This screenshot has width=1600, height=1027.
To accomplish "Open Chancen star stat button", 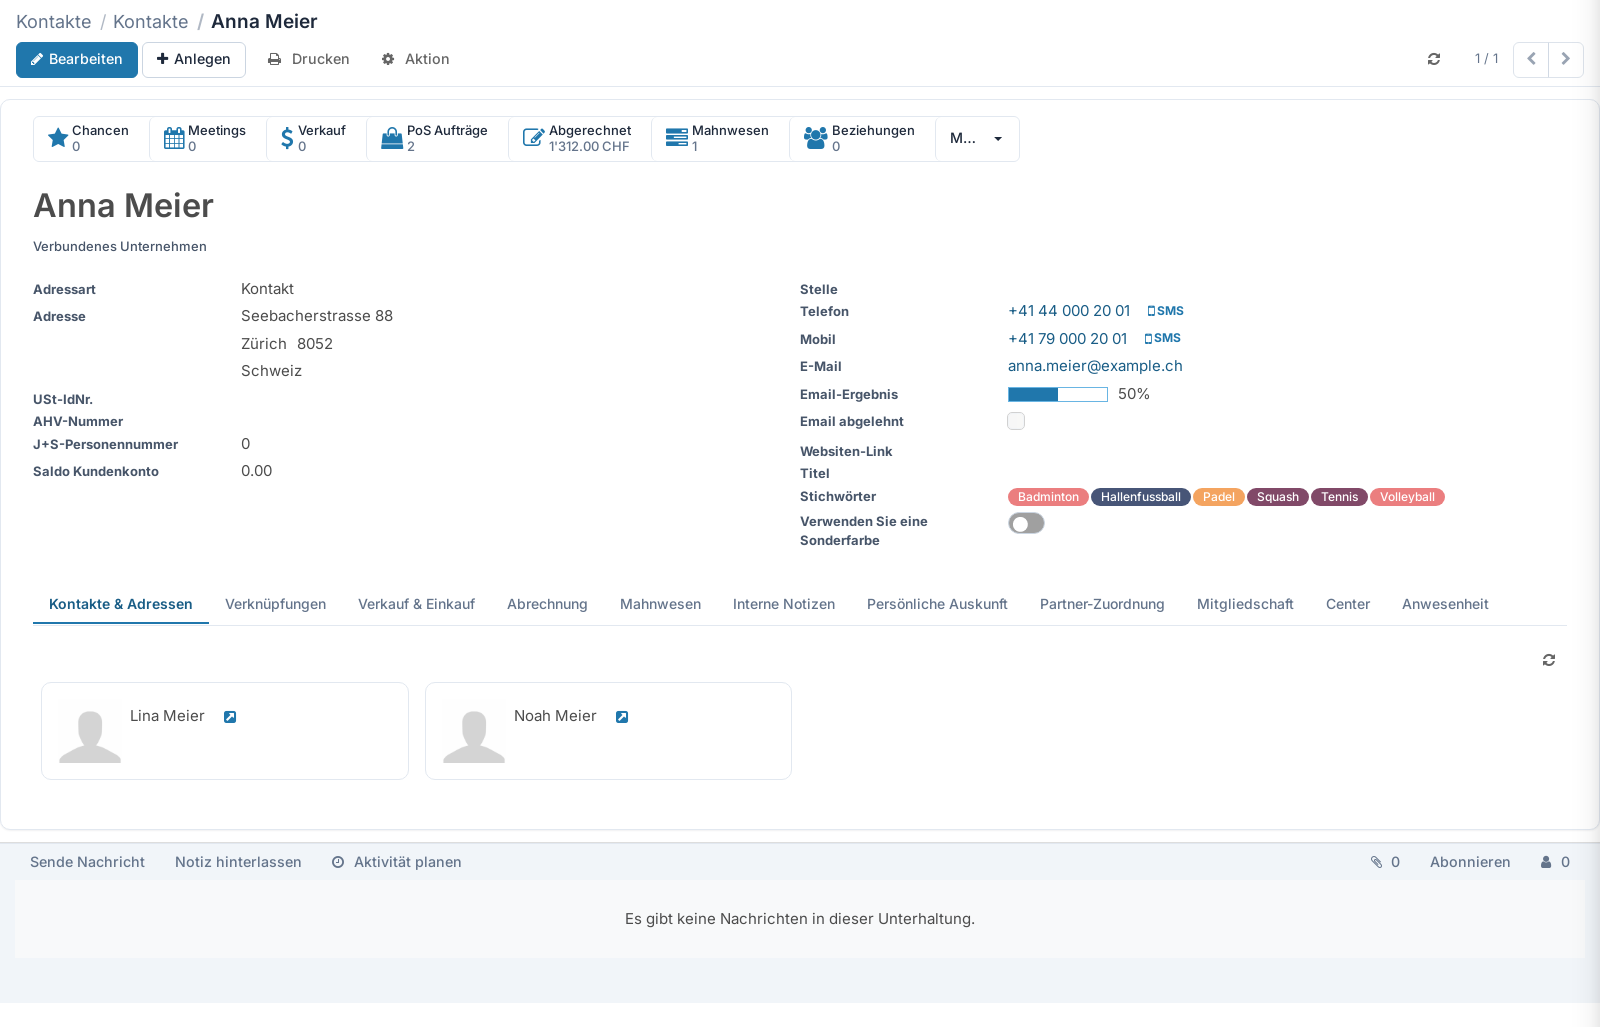I will [91, 139].
